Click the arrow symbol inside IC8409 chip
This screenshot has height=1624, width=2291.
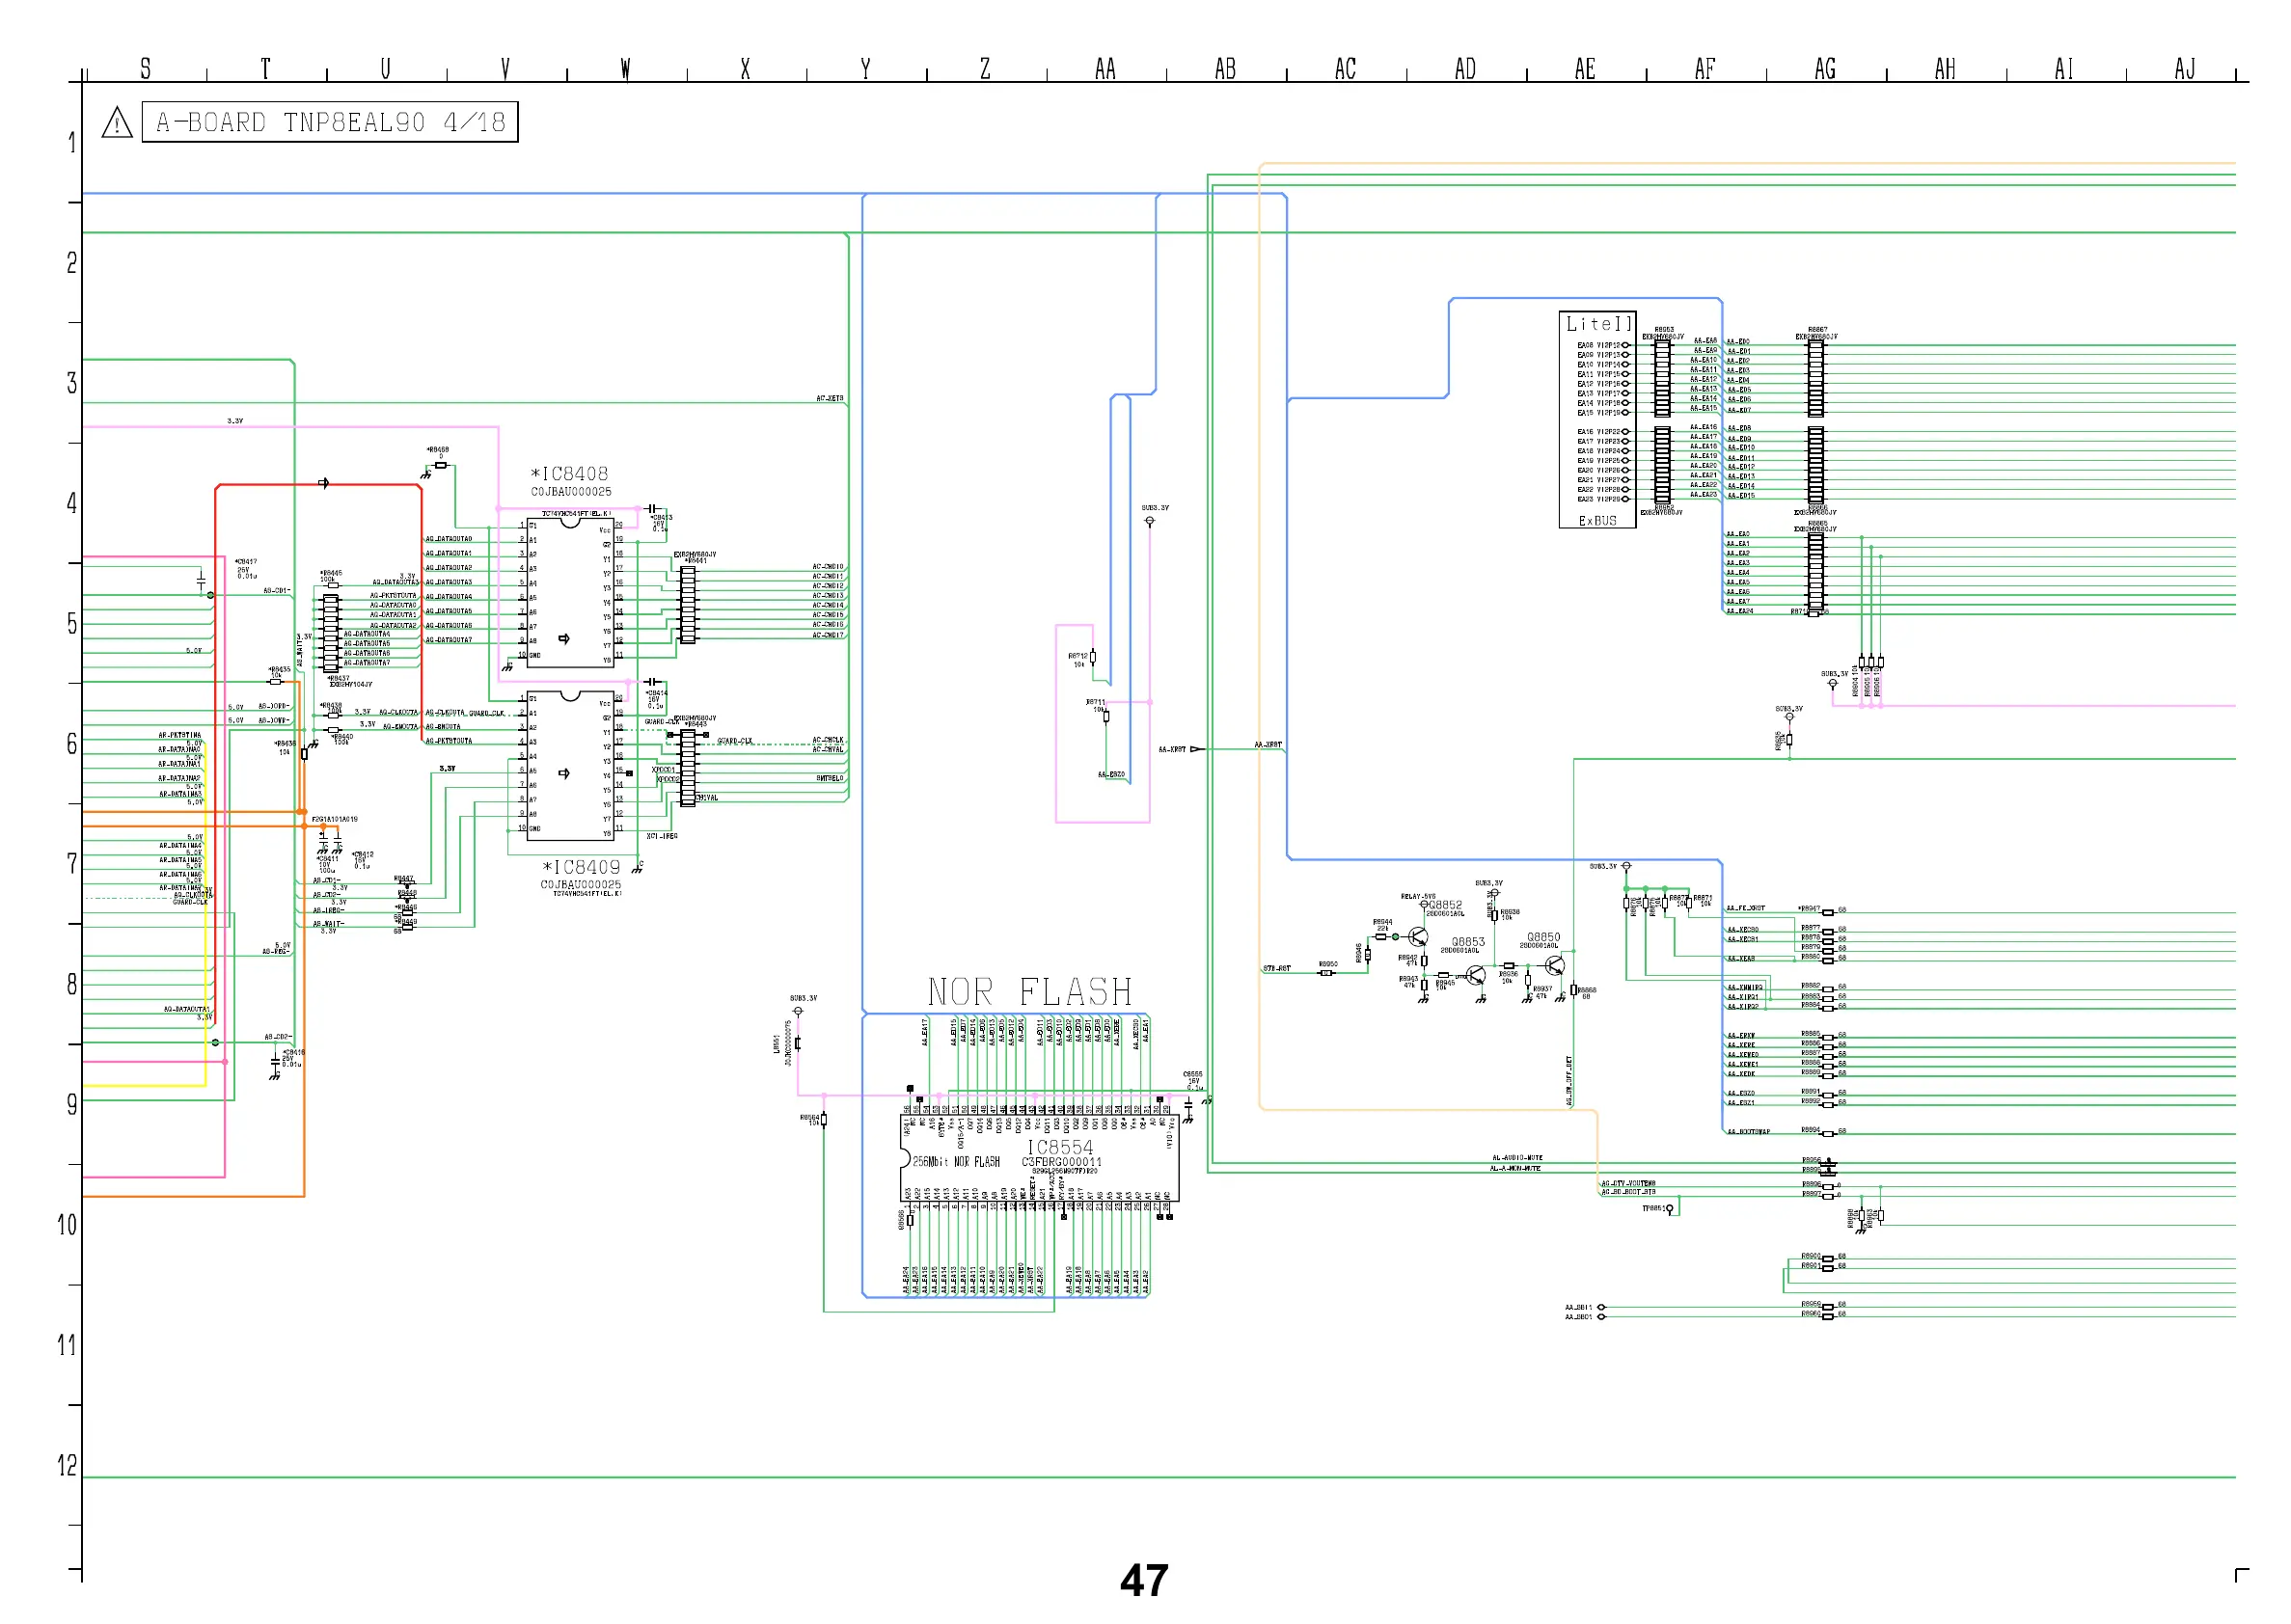[564, 773]
